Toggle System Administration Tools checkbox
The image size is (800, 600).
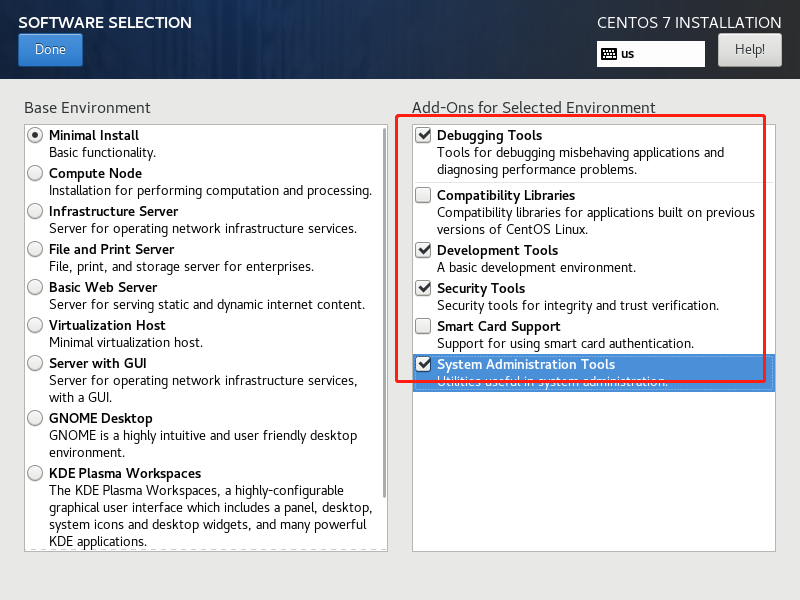[x=424, y=364]
